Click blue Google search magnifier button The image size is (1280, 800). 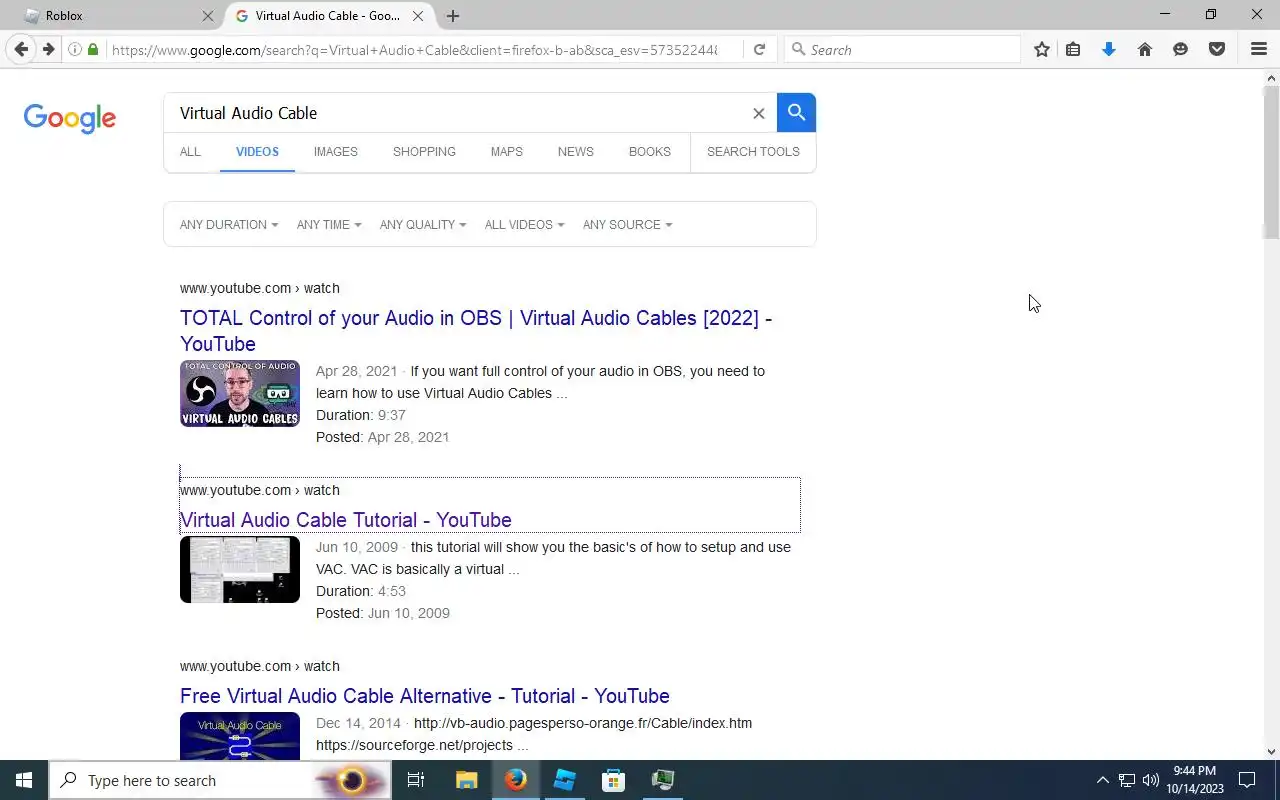796,112
